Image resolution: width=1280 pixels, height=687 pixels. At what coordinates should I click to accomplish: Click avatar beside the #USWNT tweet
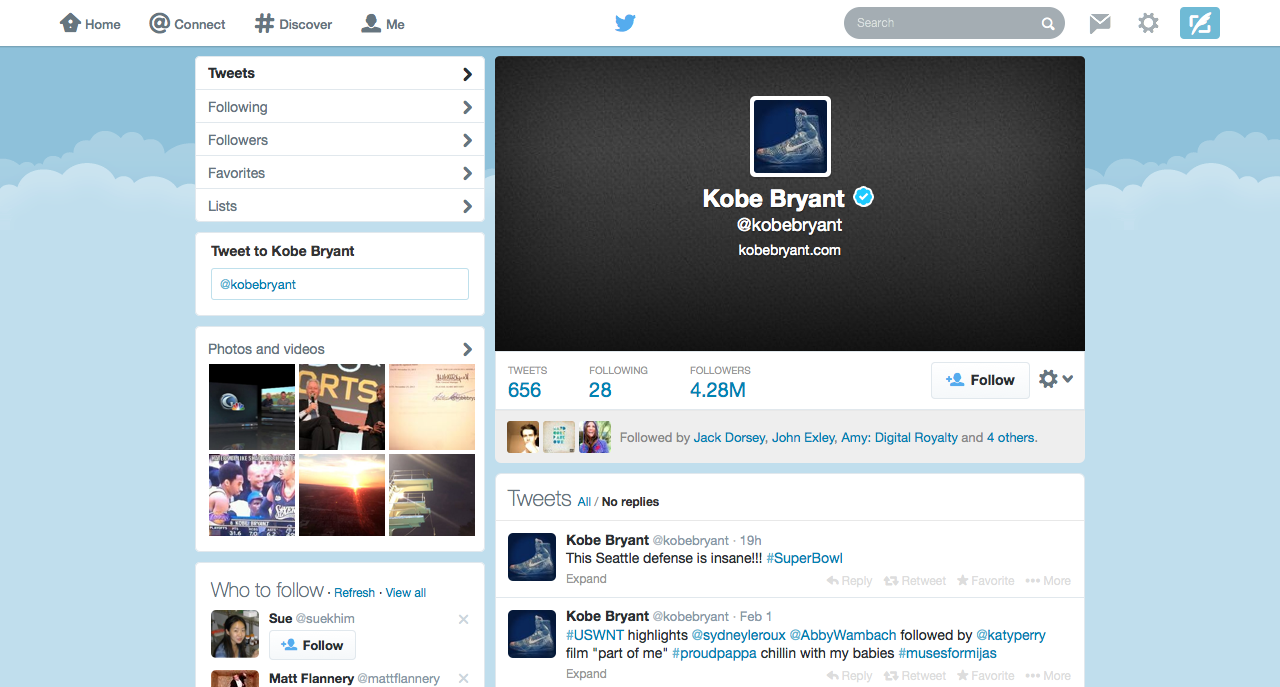532,633
